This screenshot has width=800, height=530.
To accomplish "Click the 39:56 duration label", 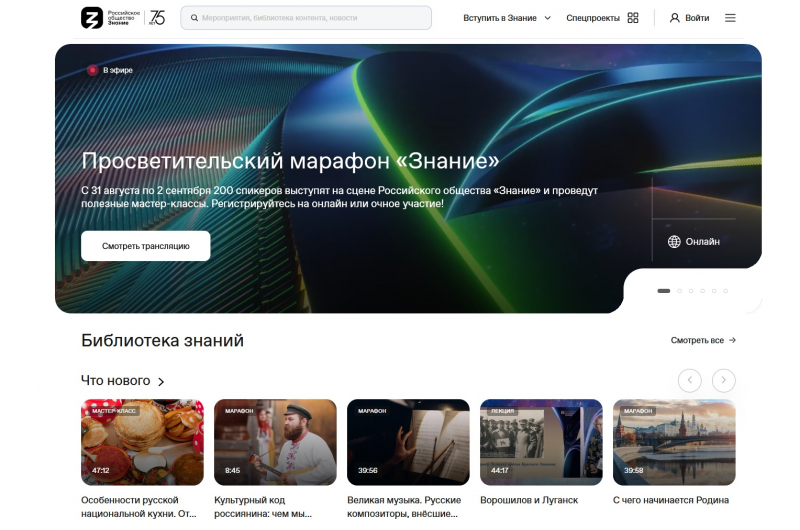I will pos(367,470).
